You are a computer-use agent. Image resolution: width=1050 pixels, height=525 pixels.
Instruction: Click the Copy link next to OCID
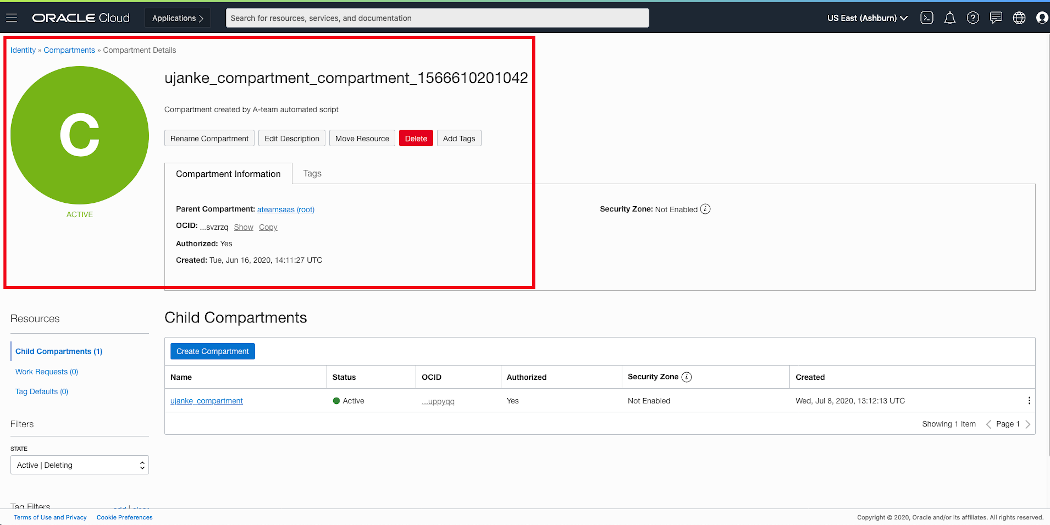(268, 227)
